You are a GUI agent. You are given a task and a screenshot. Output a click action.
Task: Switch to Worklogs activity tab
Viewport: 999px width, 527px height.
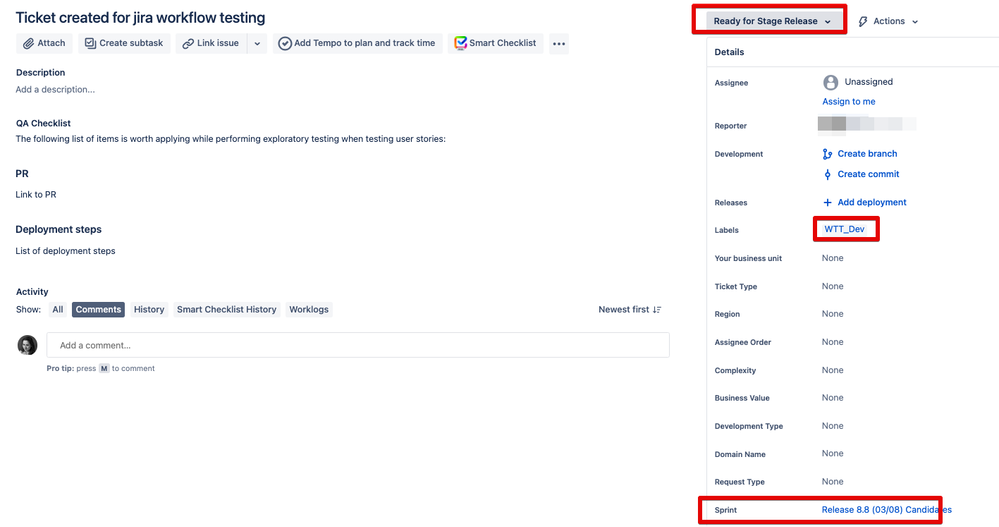click(309, 310)
